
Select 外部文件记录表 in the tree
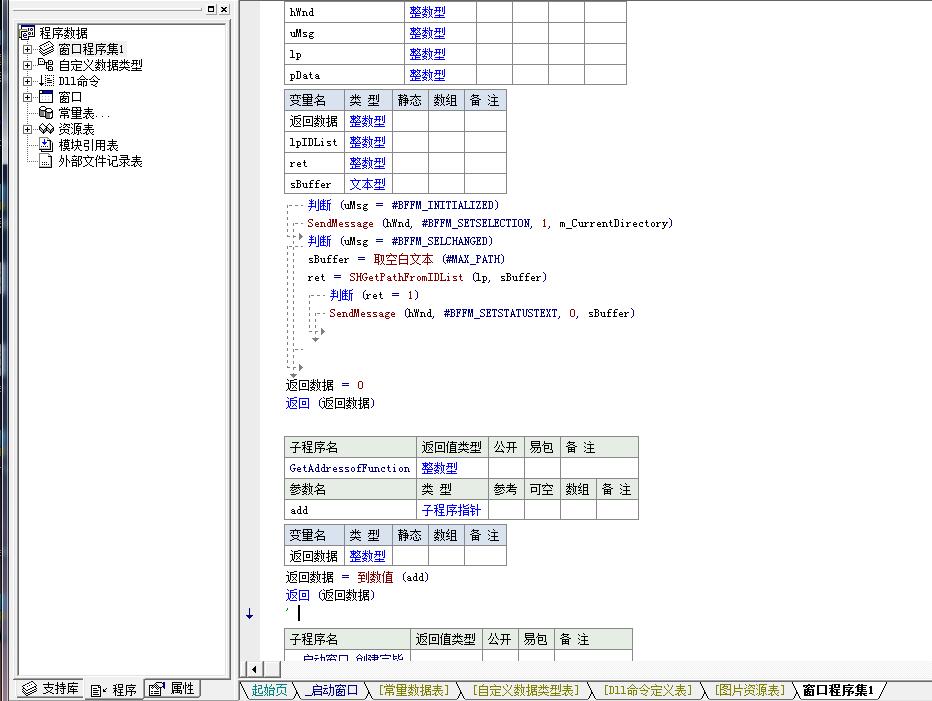[x=100, y=162]
